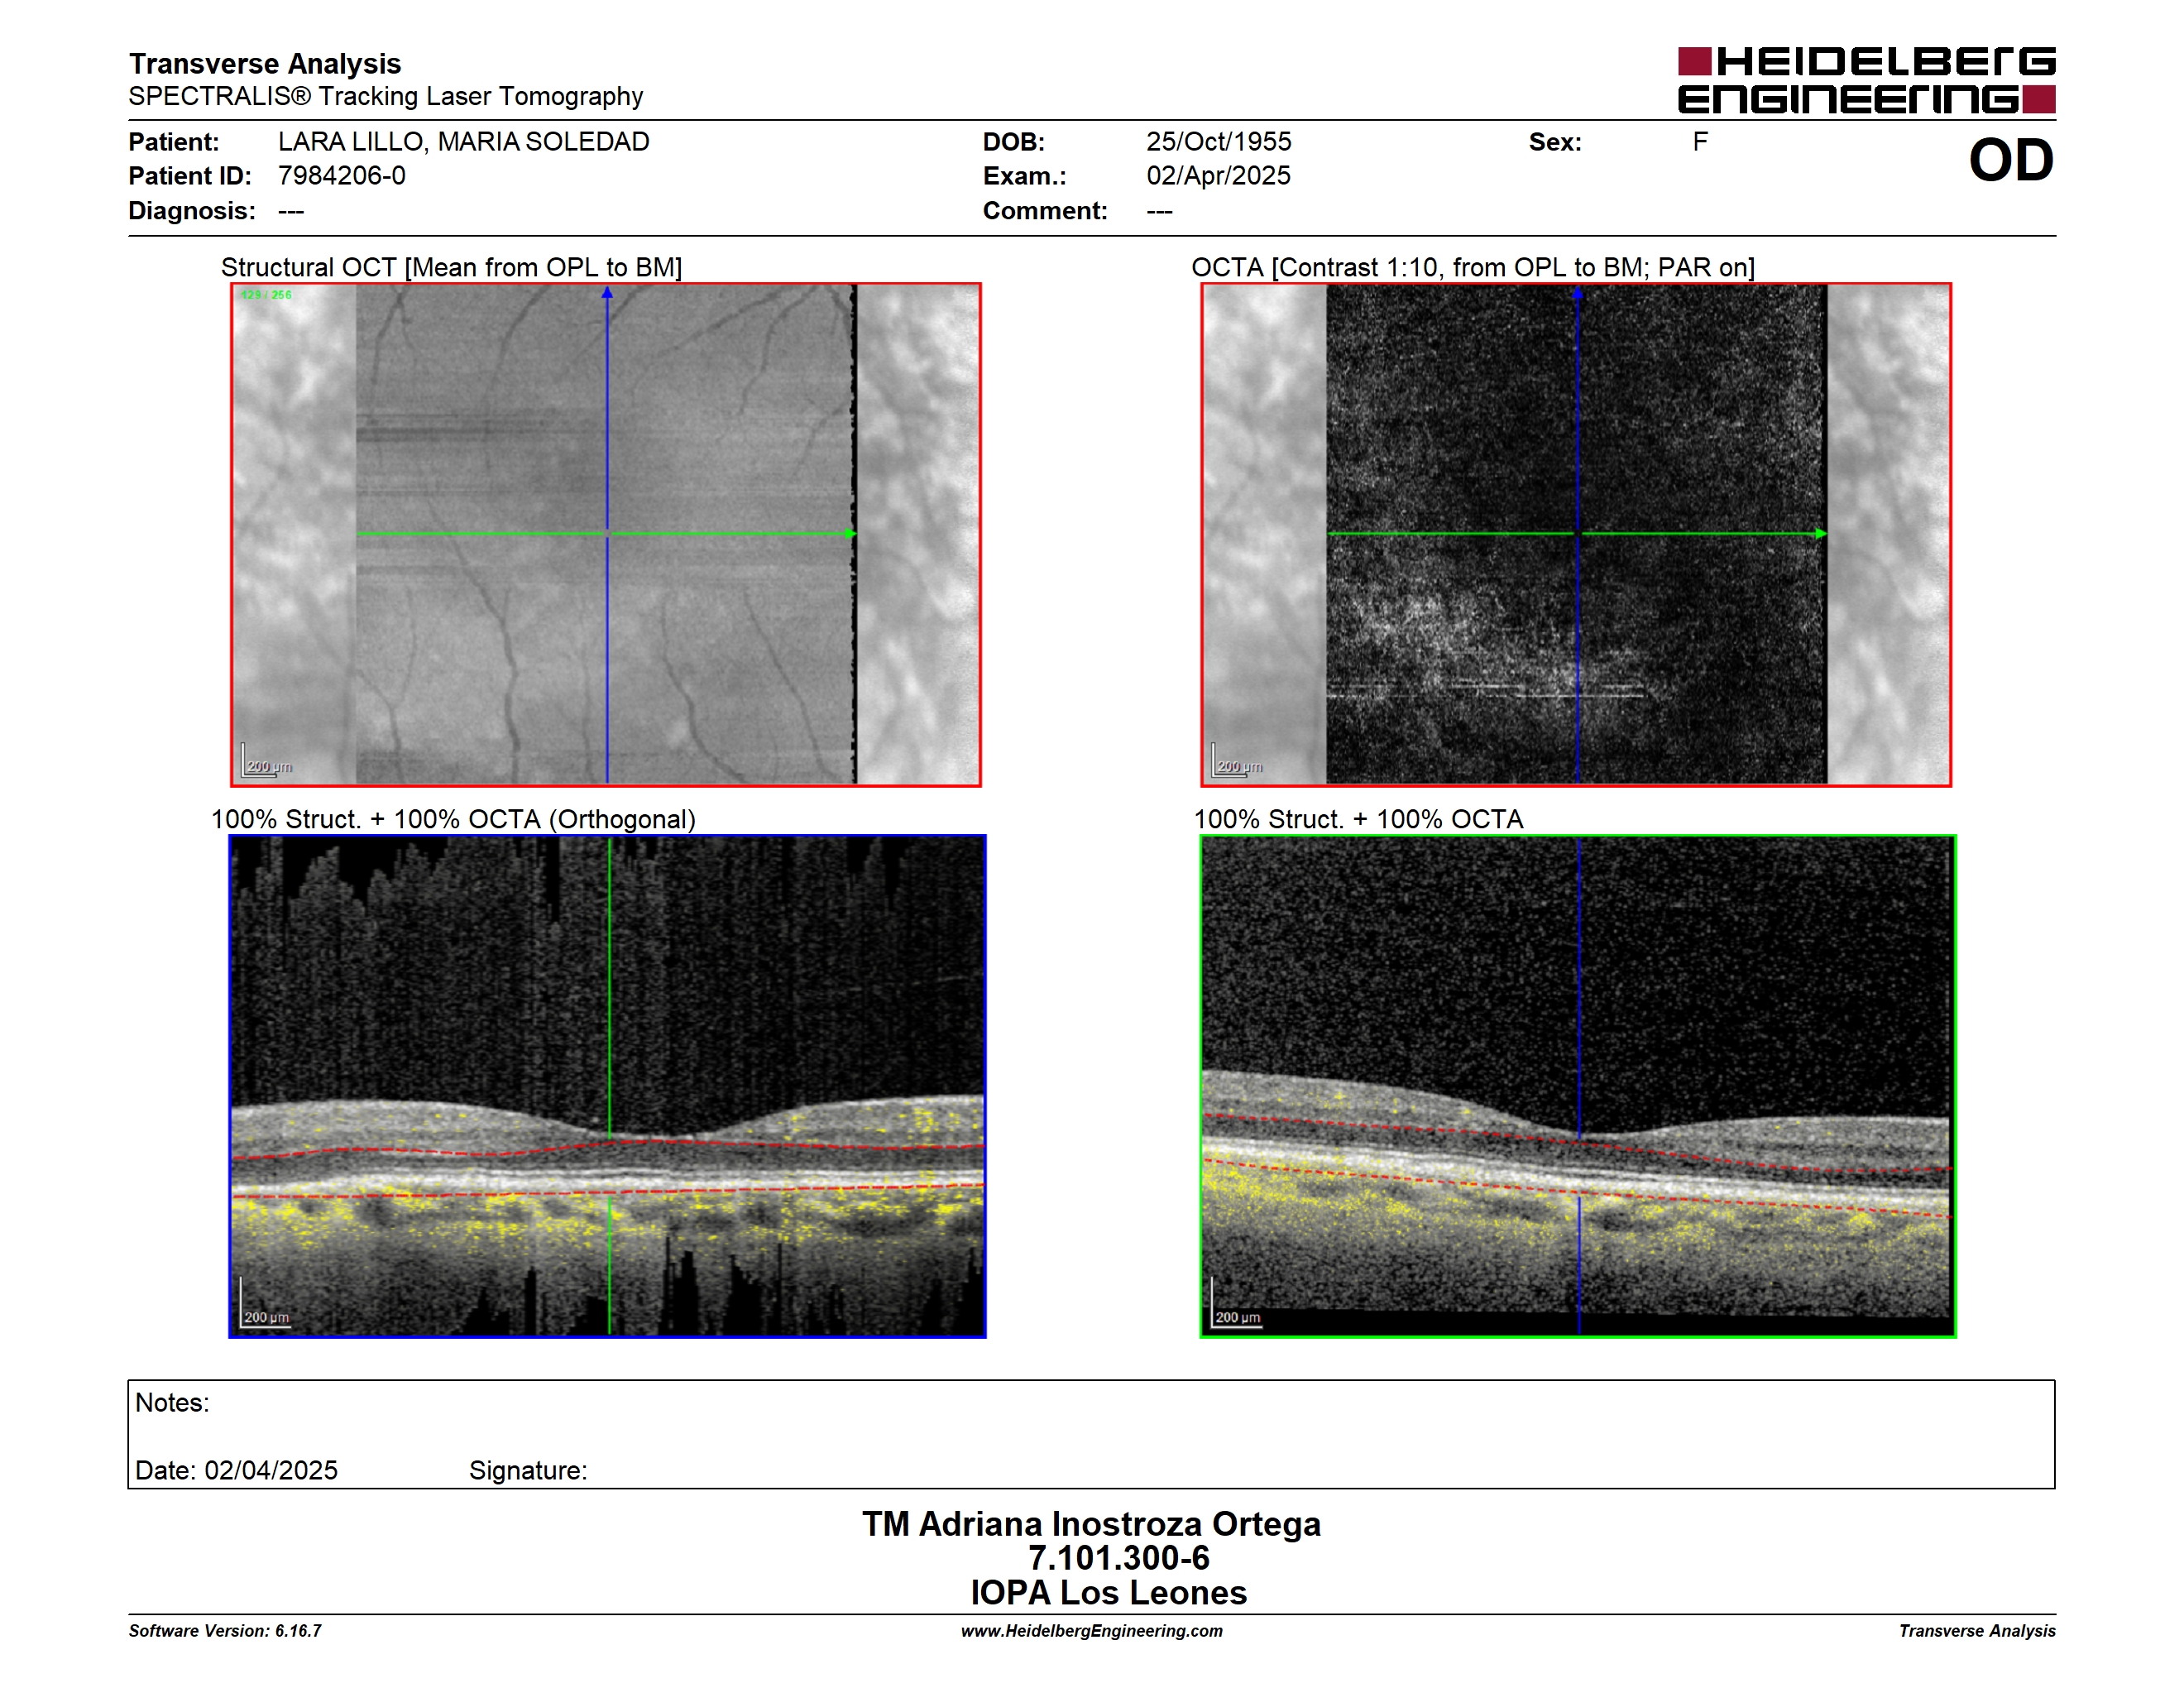Viewport: 2184px width, 1688px height.
Task: Select technician name 'TM Adriana Inostroza Ortega'
Action: coord(1091,1524)
